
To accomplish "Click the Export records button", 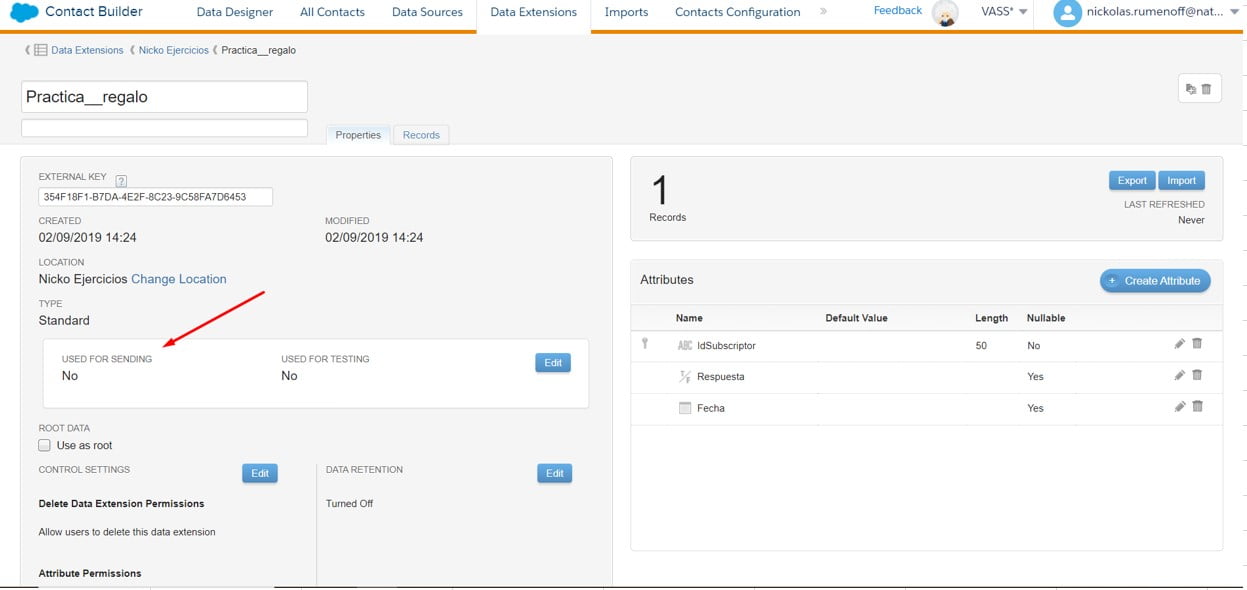I will click(1131, 181).
